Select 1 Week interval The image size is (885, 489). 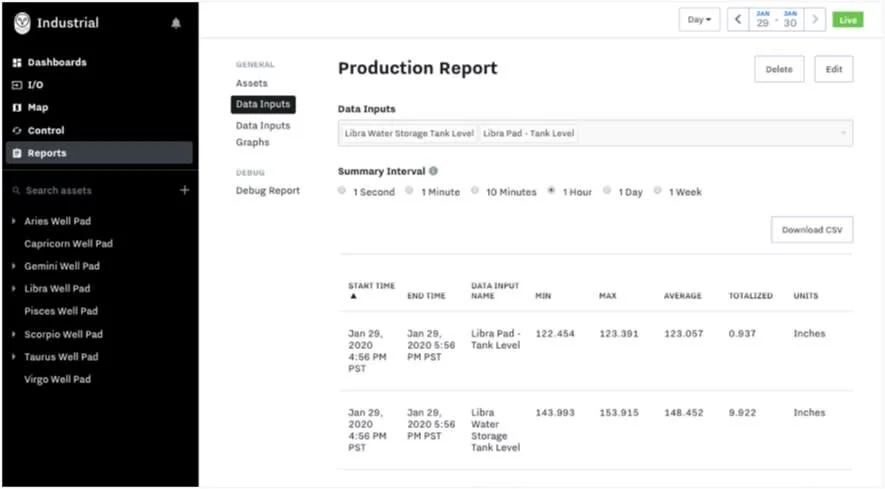click(x=658, y=190)
